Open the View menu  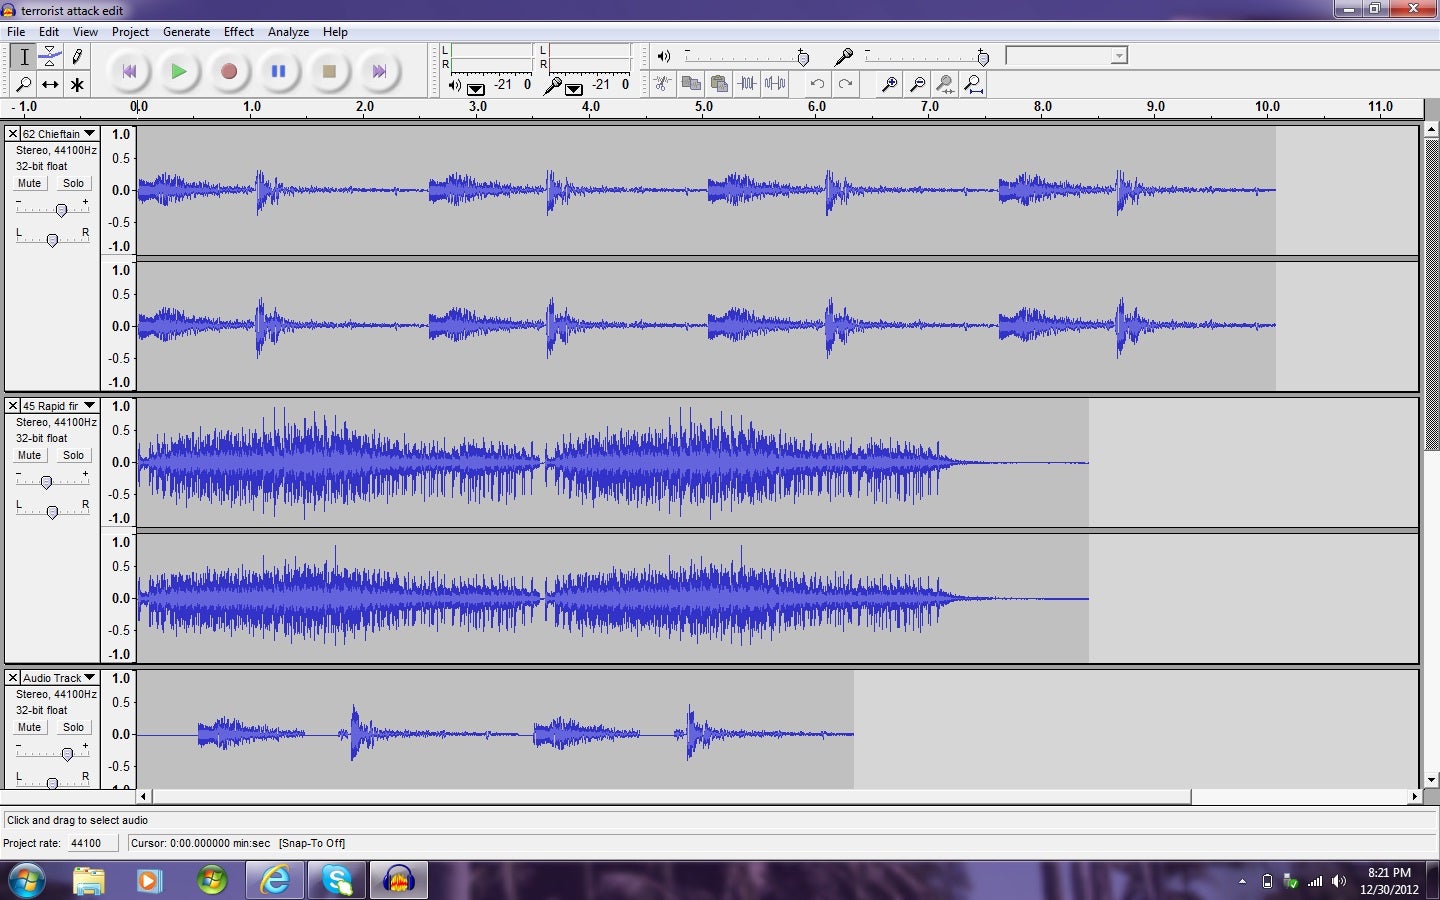click(85, 32)
